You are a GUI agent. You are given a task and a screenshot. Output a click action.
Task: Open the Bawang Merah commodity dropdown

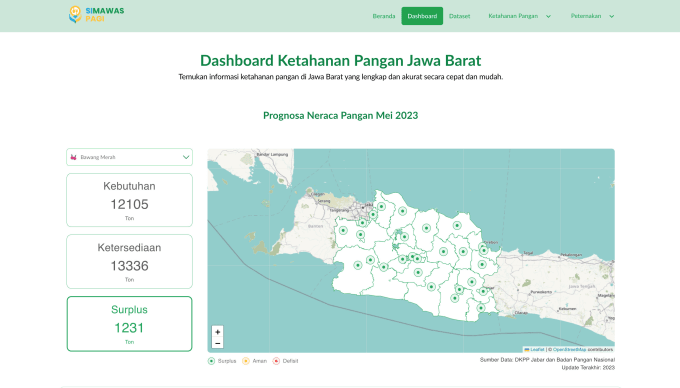(x=129, y=157)
